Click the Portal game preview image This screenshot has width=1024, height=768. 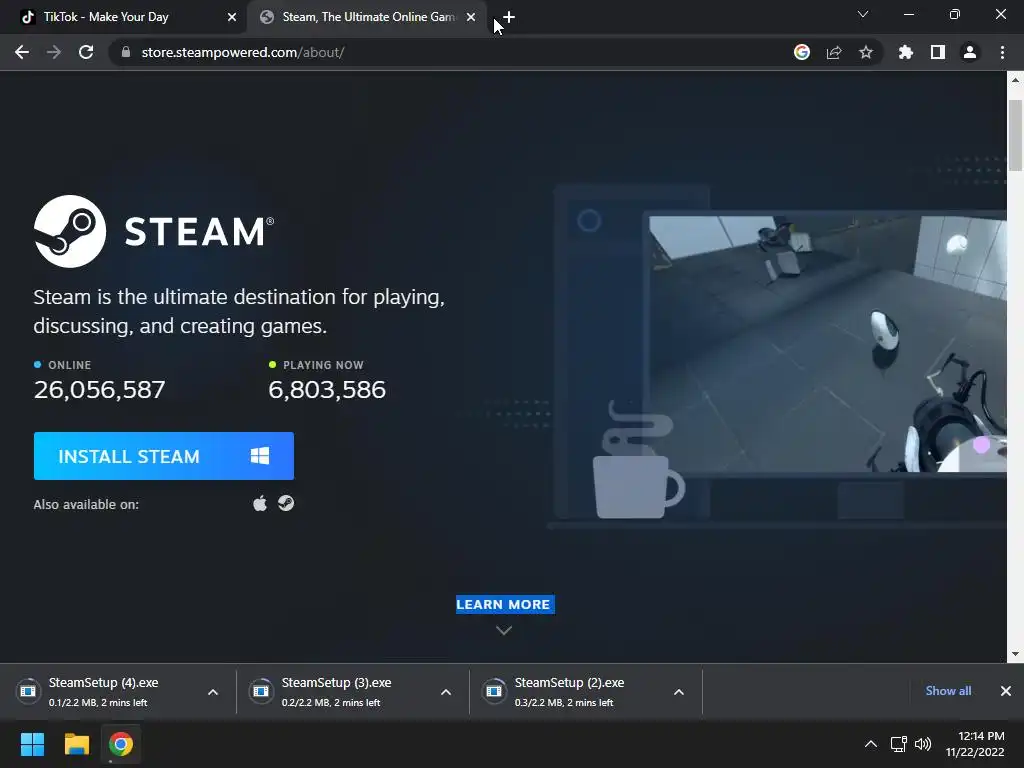coord(827,344)
